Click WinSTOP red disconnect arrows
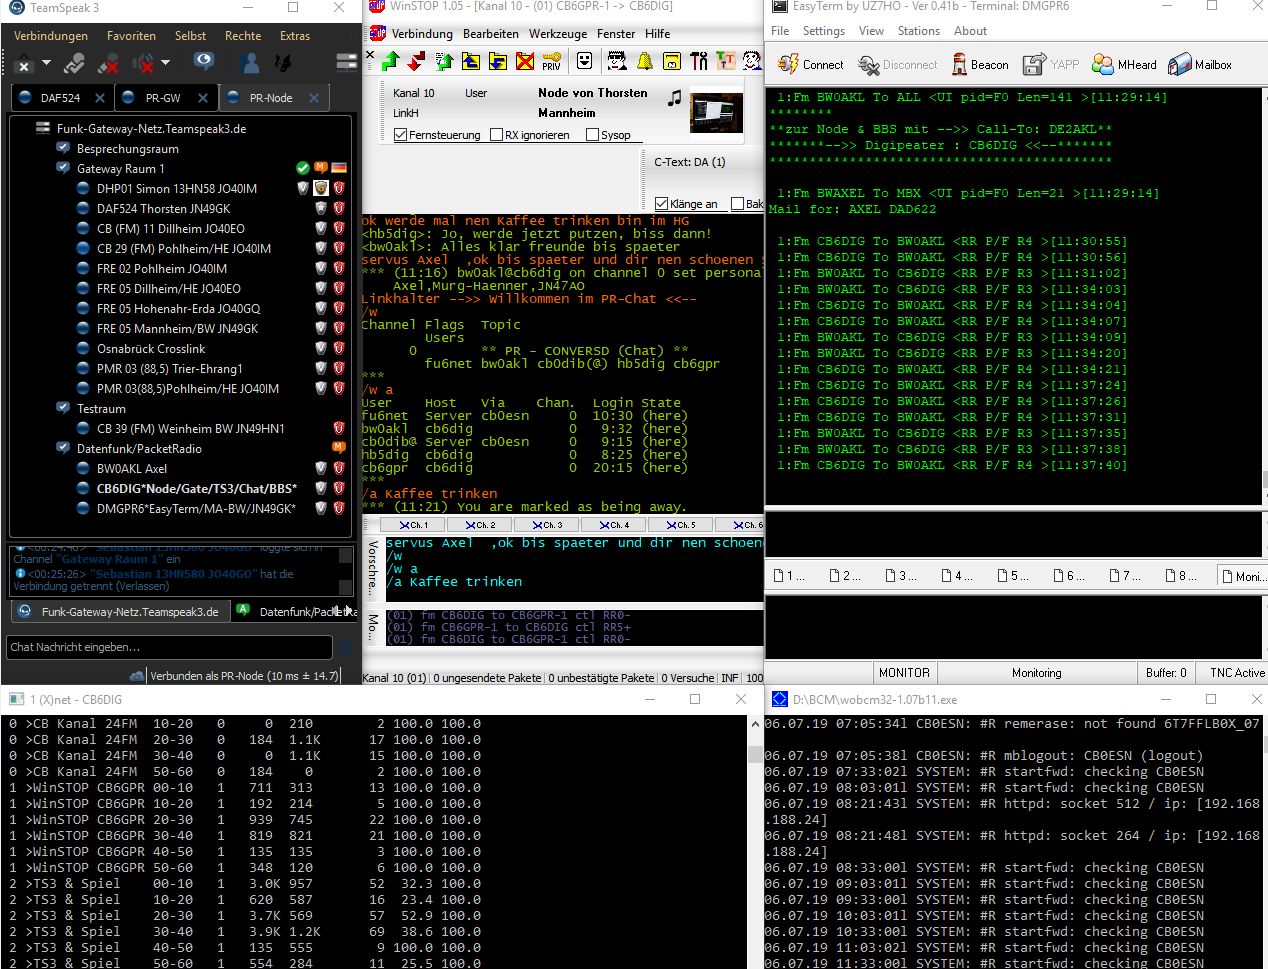This screenshot has height=969, width=1268. (417, 62)
